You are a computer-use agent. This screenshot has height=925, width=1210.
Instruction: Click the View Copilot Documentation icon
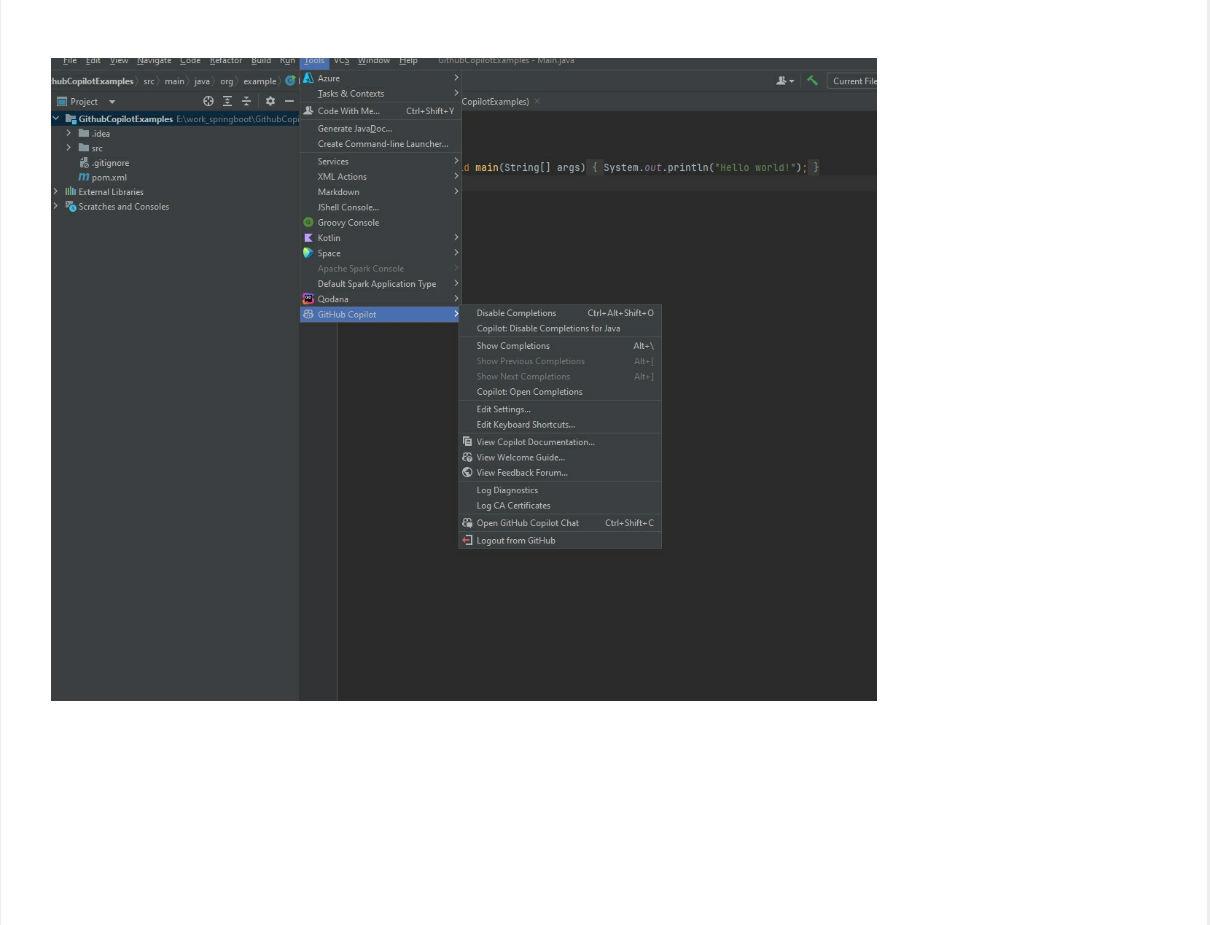point(467,441)
